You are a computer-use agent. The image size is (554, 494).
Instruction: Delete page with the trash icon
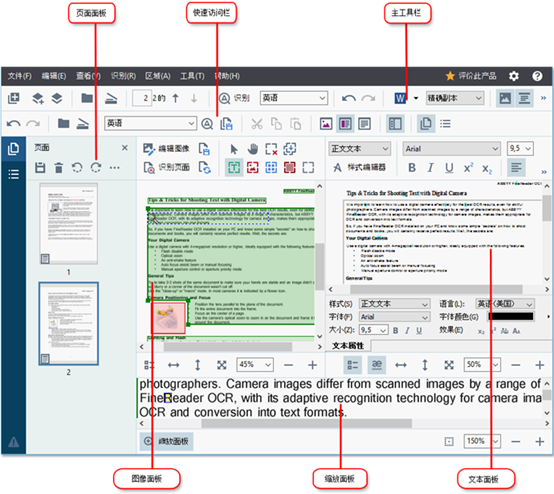point(59,167)
